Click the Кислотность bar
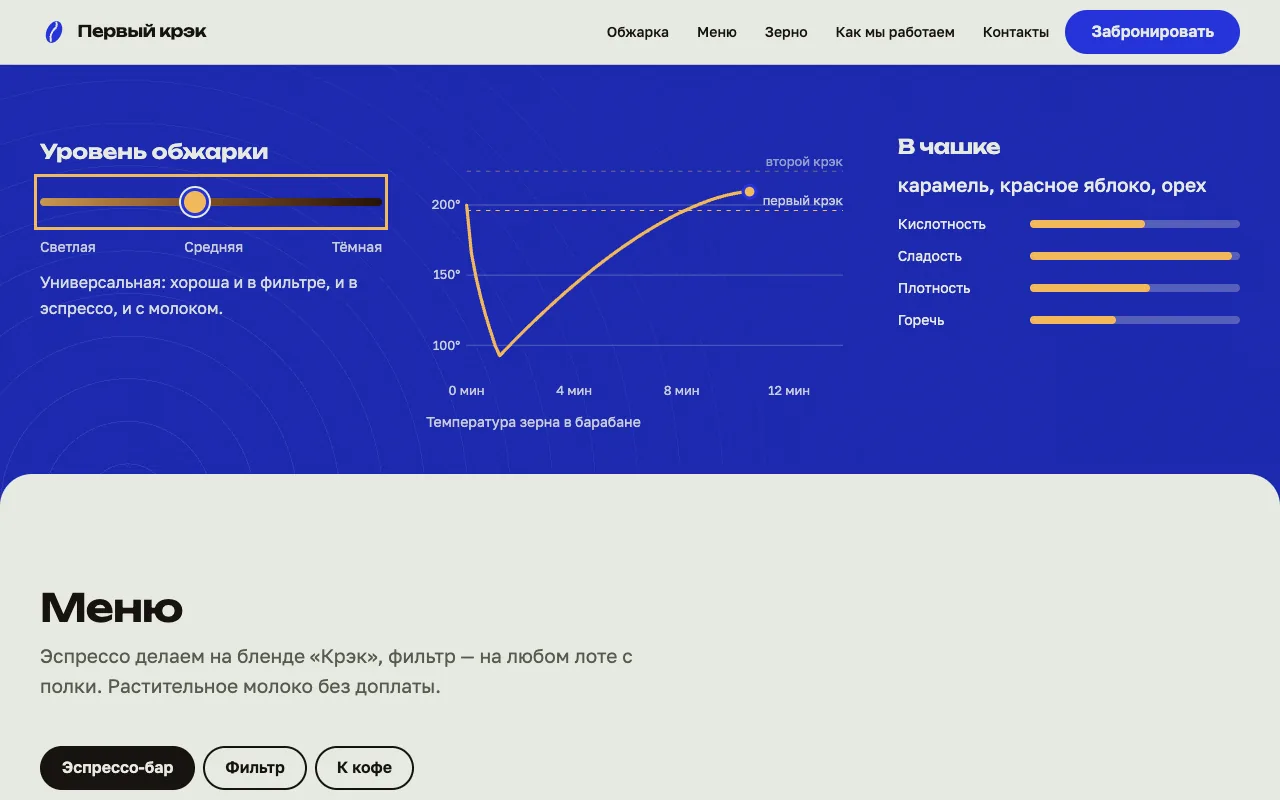Image resolution: width=1280 pixels, height=800 pixels. click(1135, 224)
